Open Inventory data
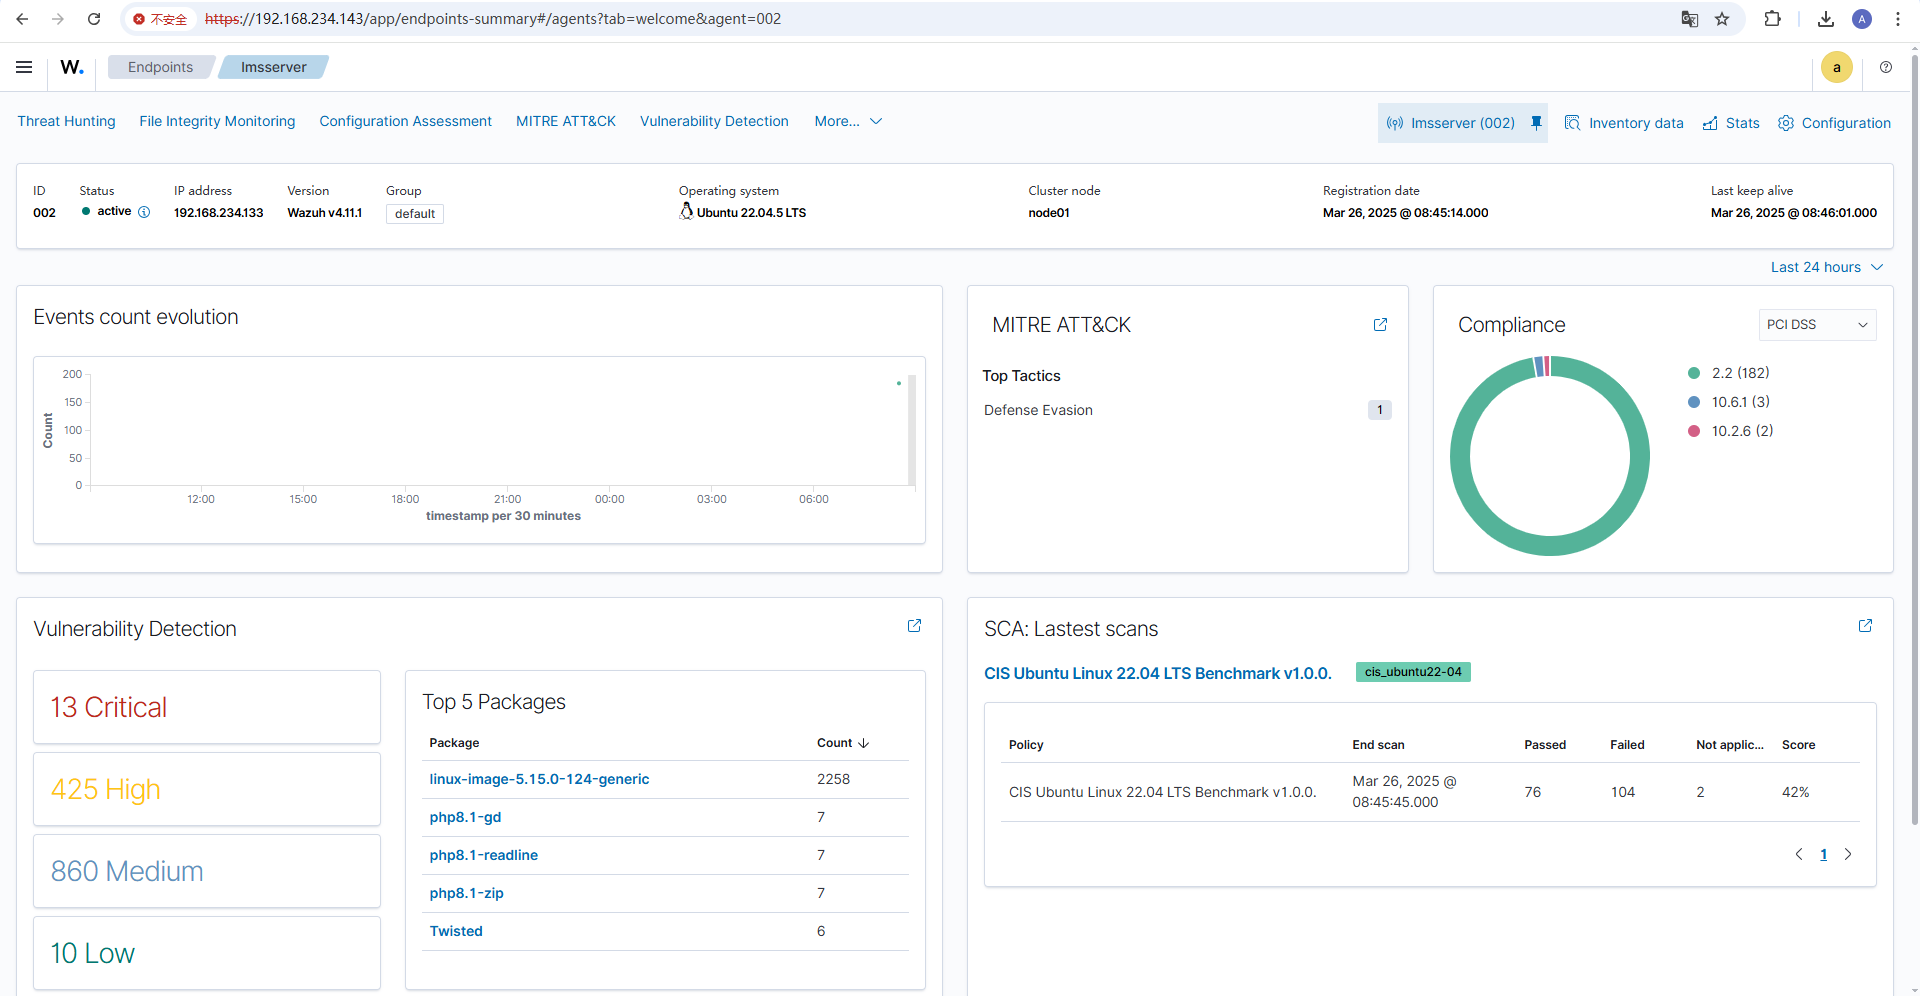Screen dimensions: 1920x996 (x=1624, y=123)
